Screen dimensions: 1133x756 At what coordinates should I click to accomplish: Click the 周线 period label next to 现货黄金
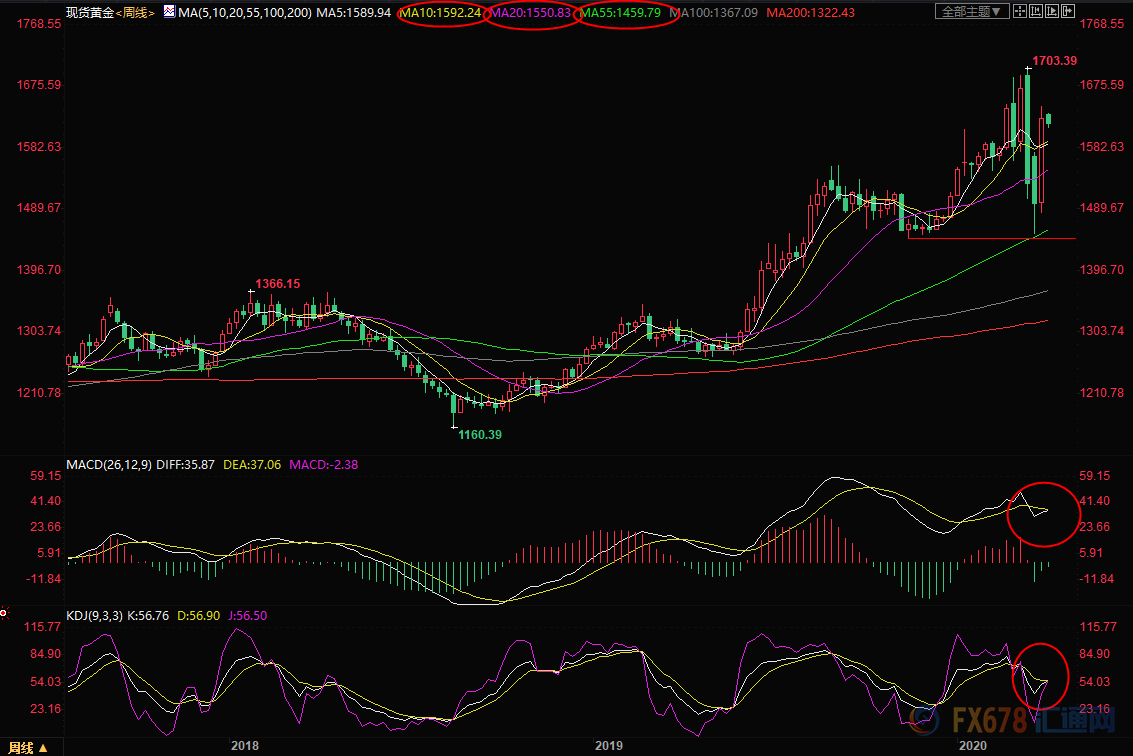[133, 13]
